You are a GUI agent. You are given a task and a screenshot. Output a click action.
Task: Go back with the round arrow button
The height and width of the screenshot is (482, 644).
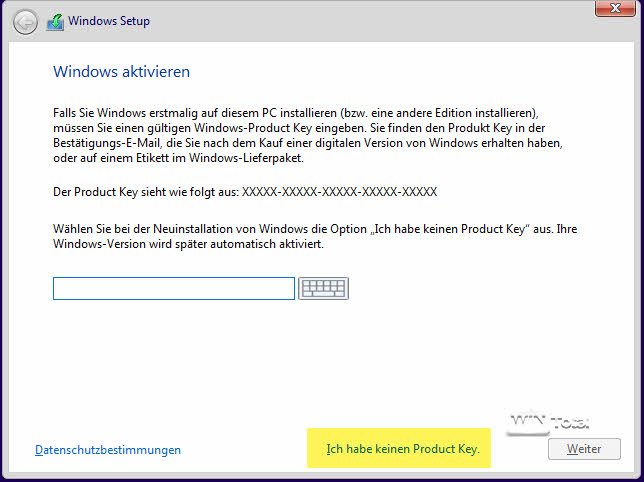pyautogui.click(x=25, y=22)
